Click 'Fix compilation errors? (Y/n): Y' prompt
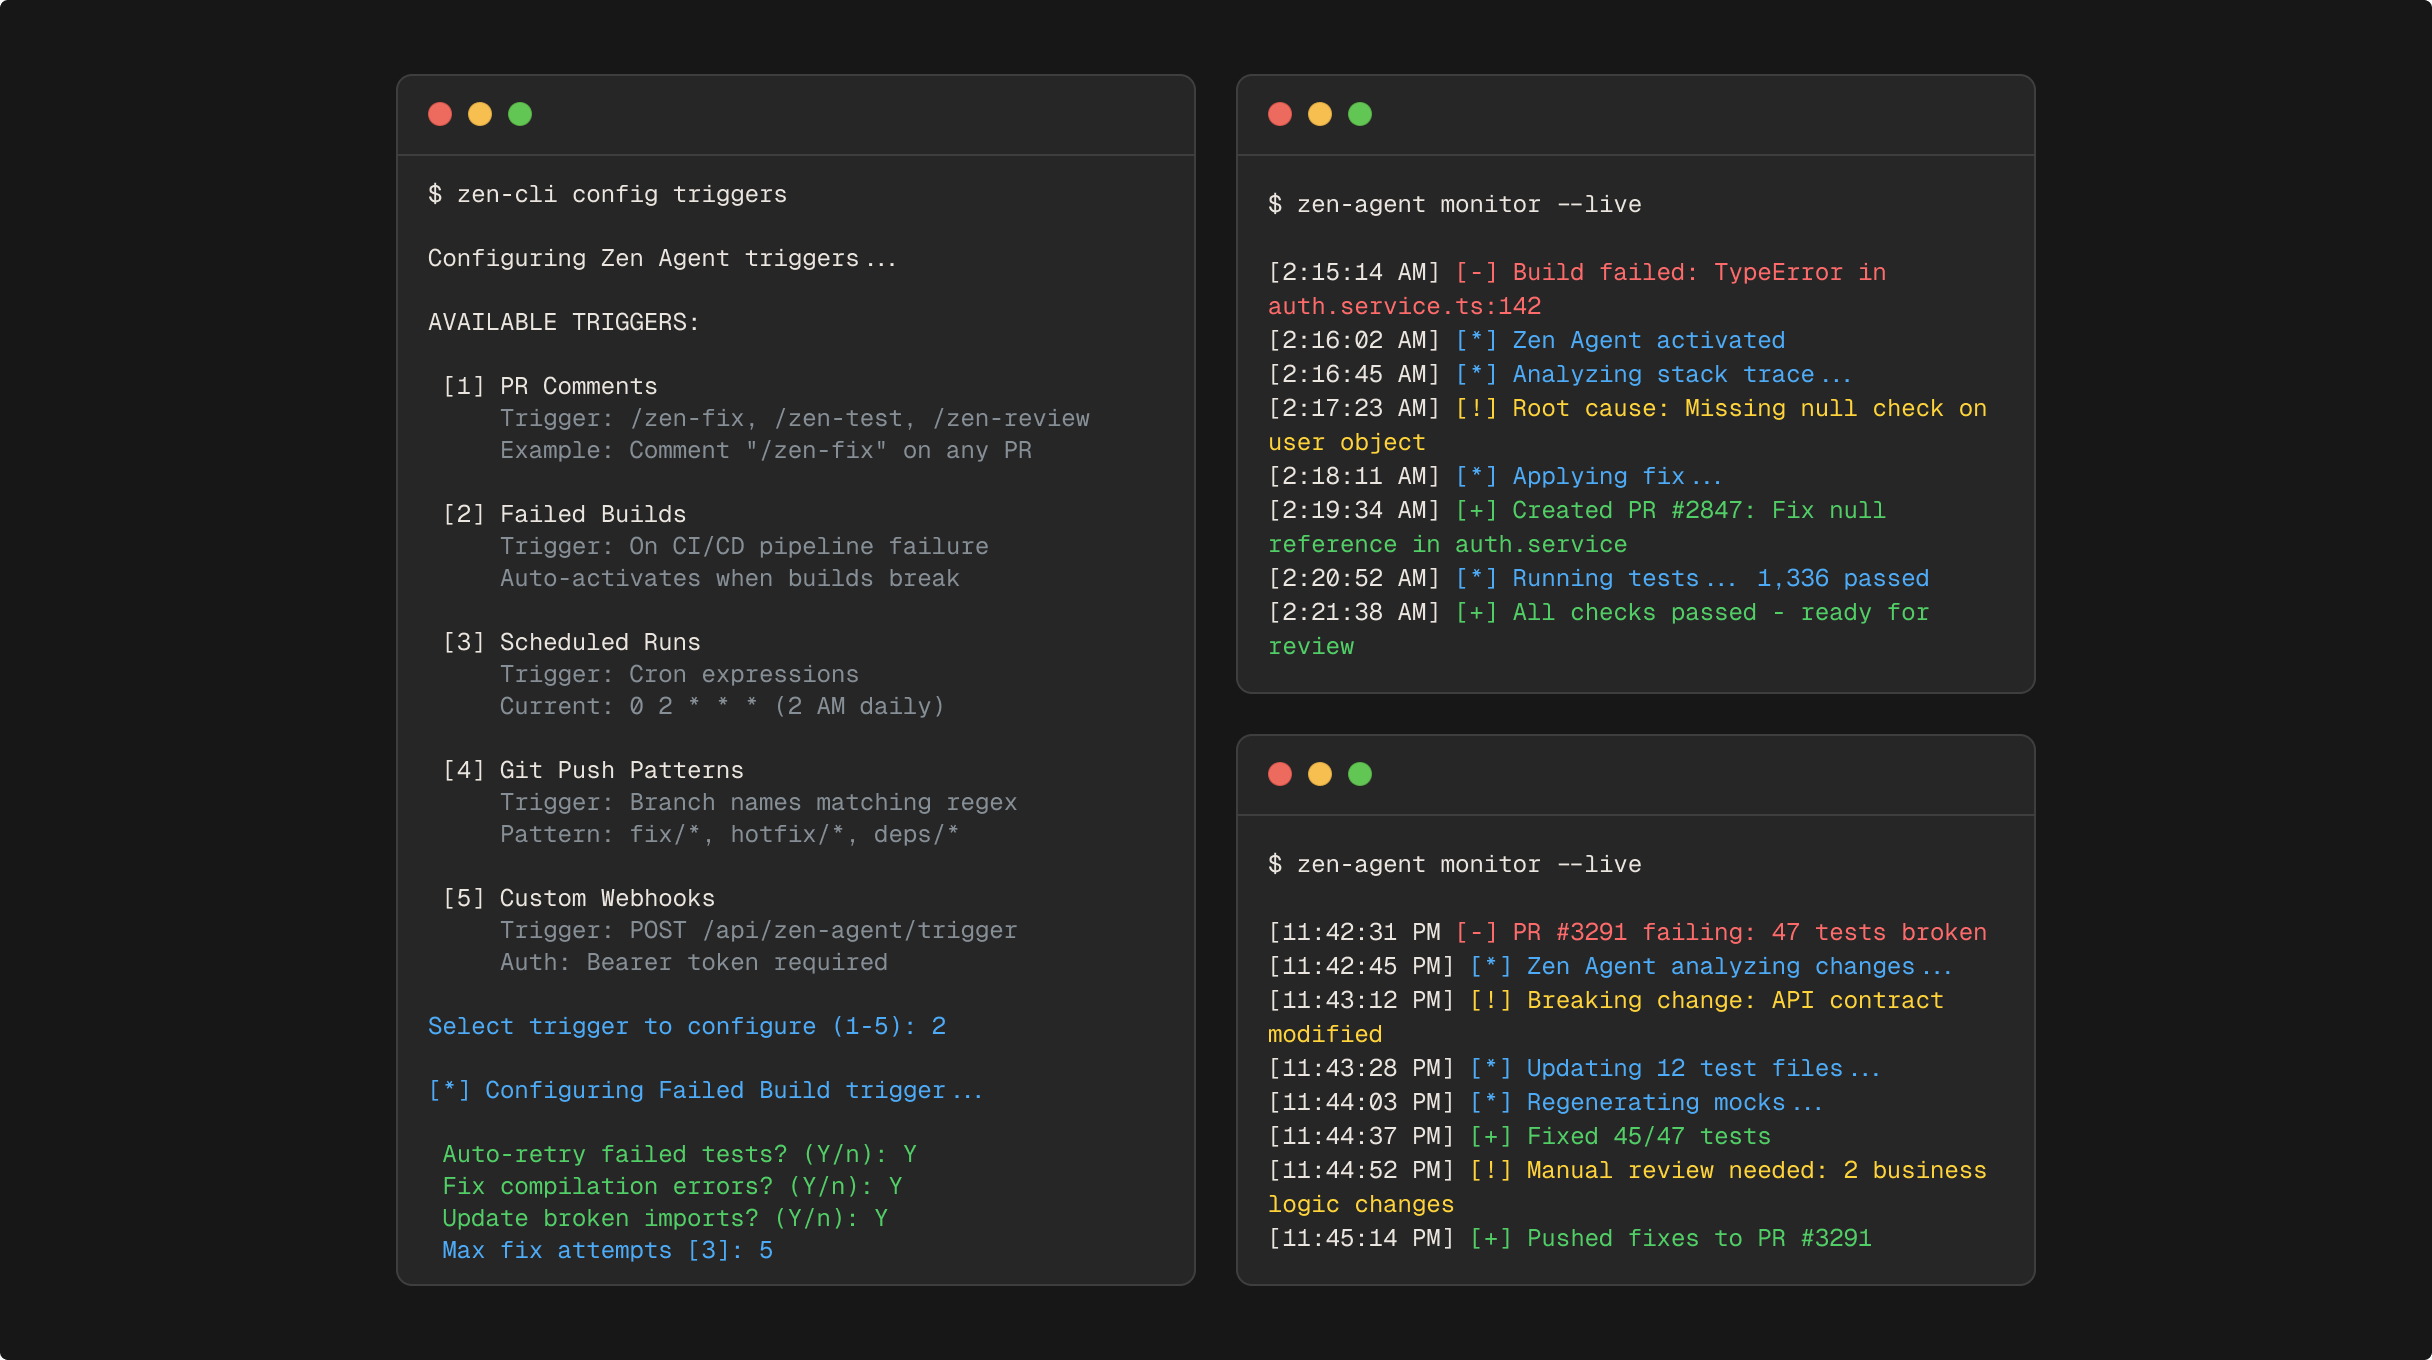Image resolution: width=2432 pixels, height=1360 pixels. 672,1186
